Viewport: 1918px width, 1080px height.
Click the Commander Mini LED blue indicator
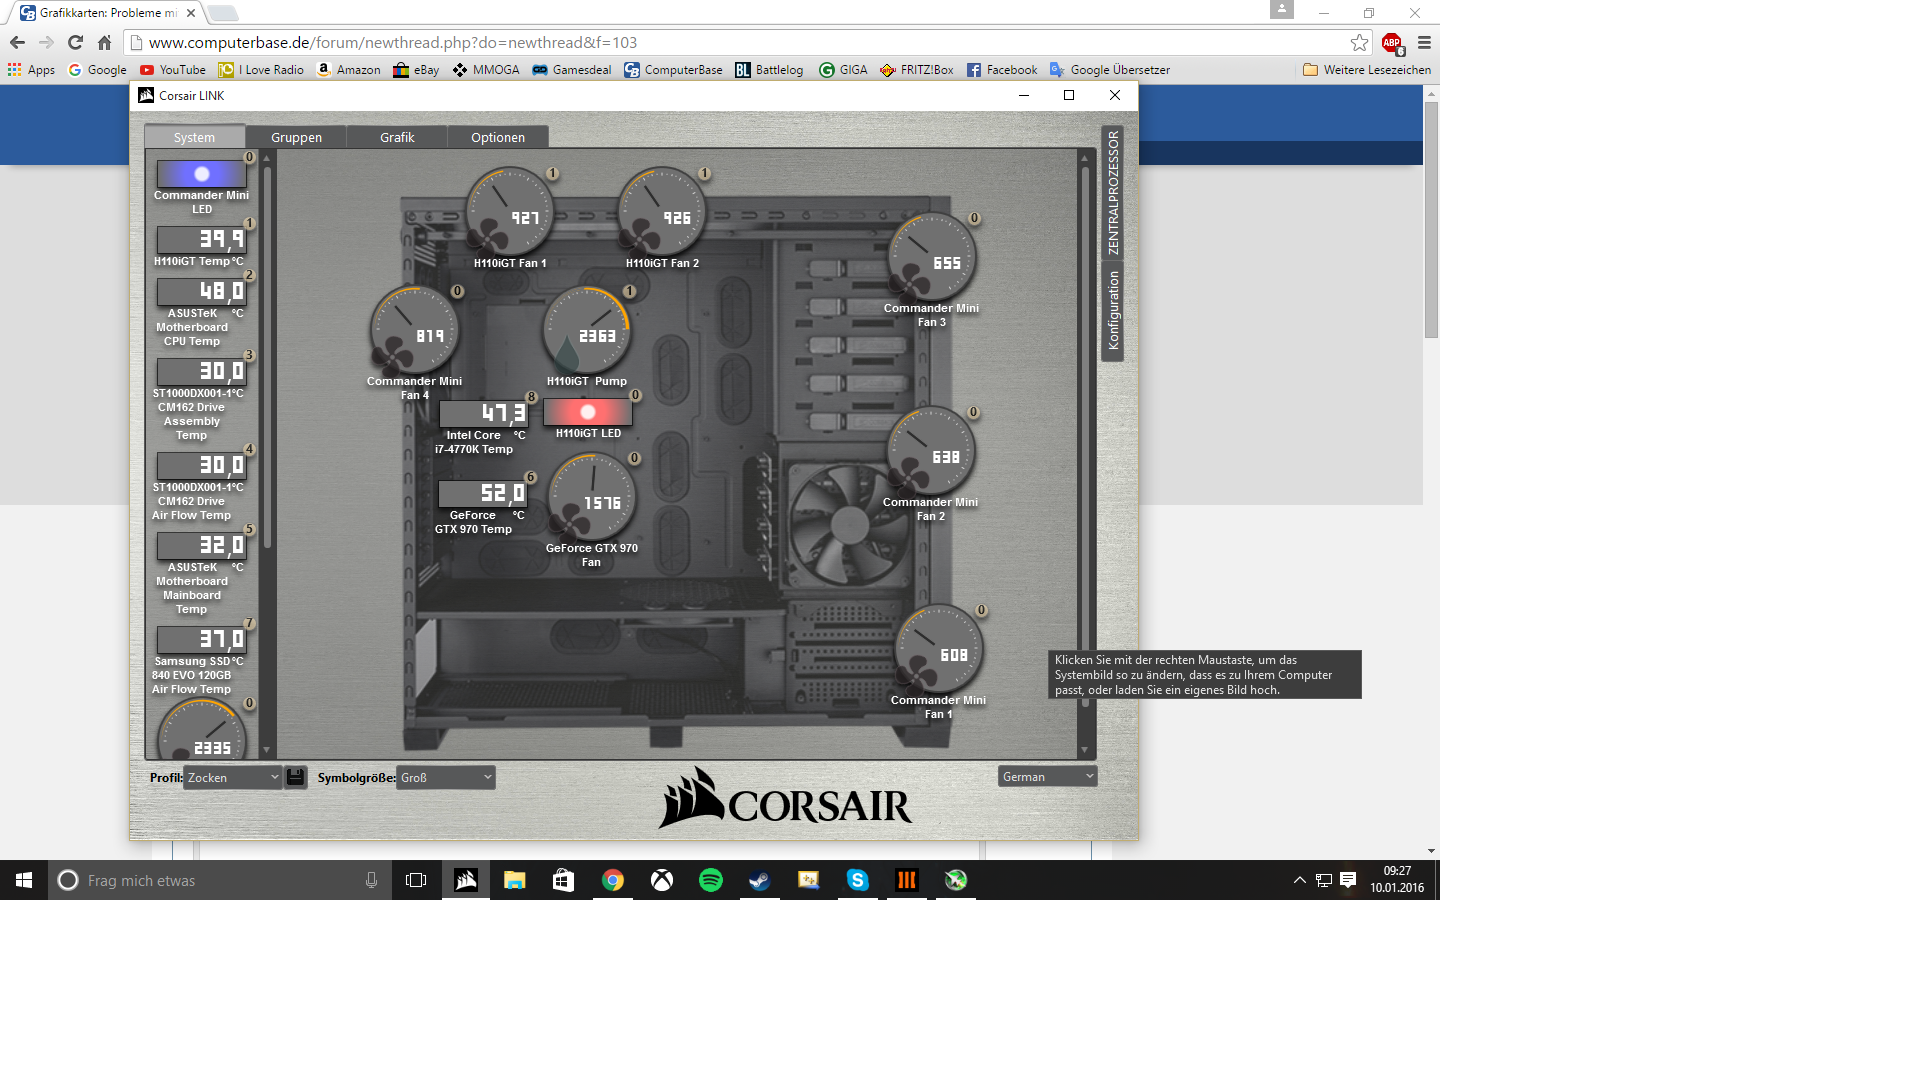pyautogui.click(x=202, y=174)
